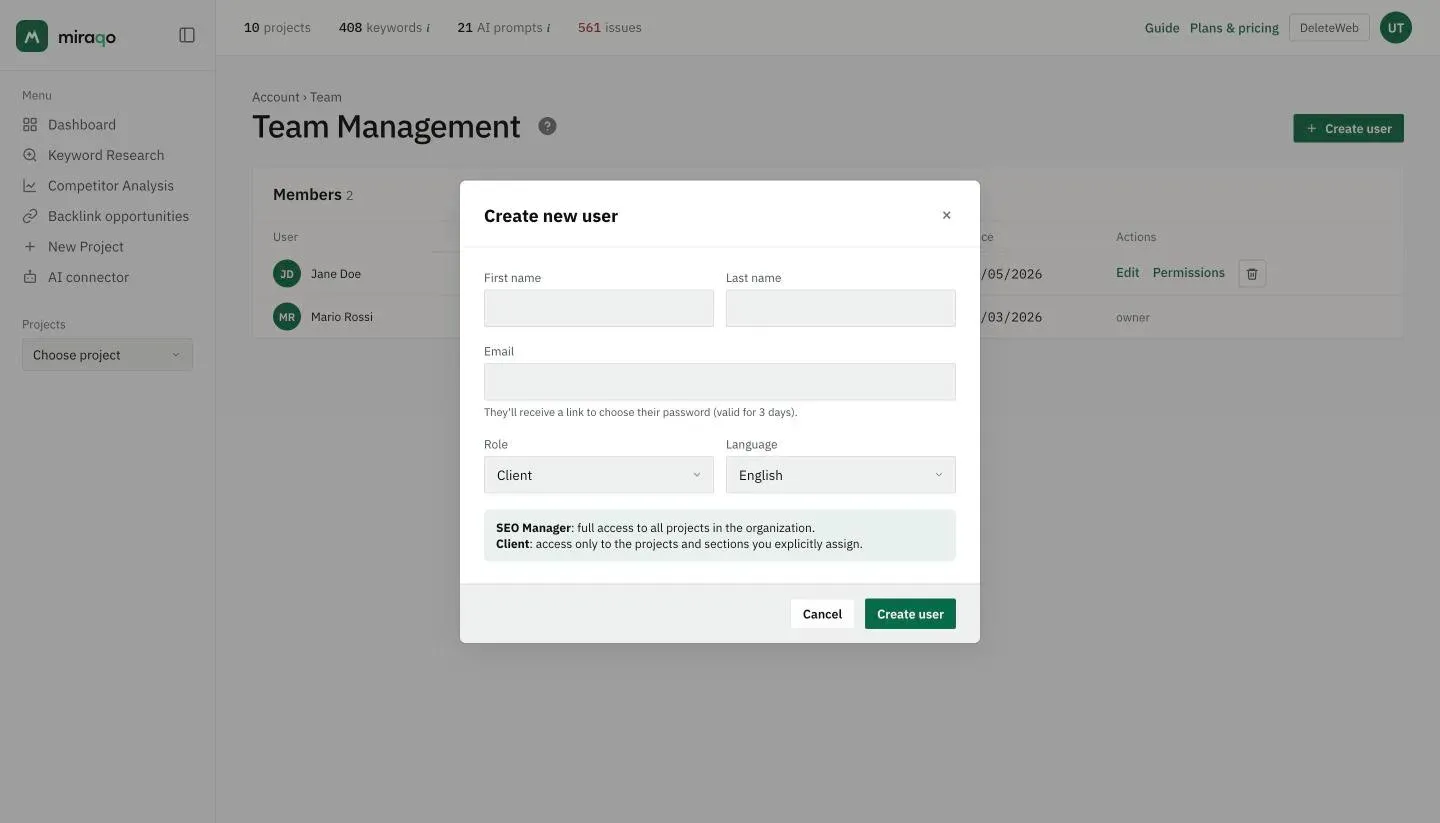Open Backlink opportunities in the sidebar
The height and width of the screenshot is (823, 1440).
coord(118,216)
